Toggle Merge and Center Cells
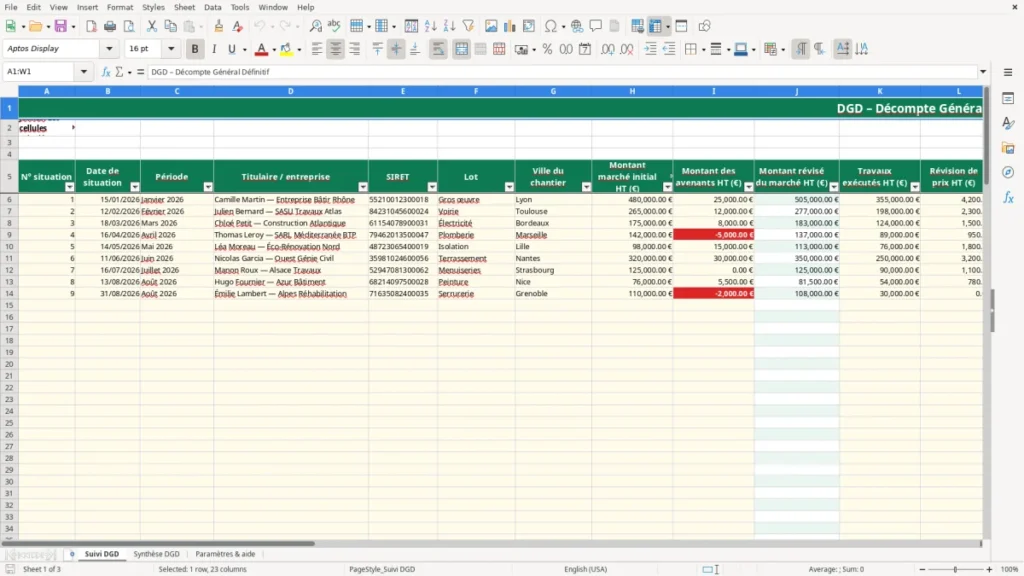Viewport: 1024px width, 576px height. point(462,49)
